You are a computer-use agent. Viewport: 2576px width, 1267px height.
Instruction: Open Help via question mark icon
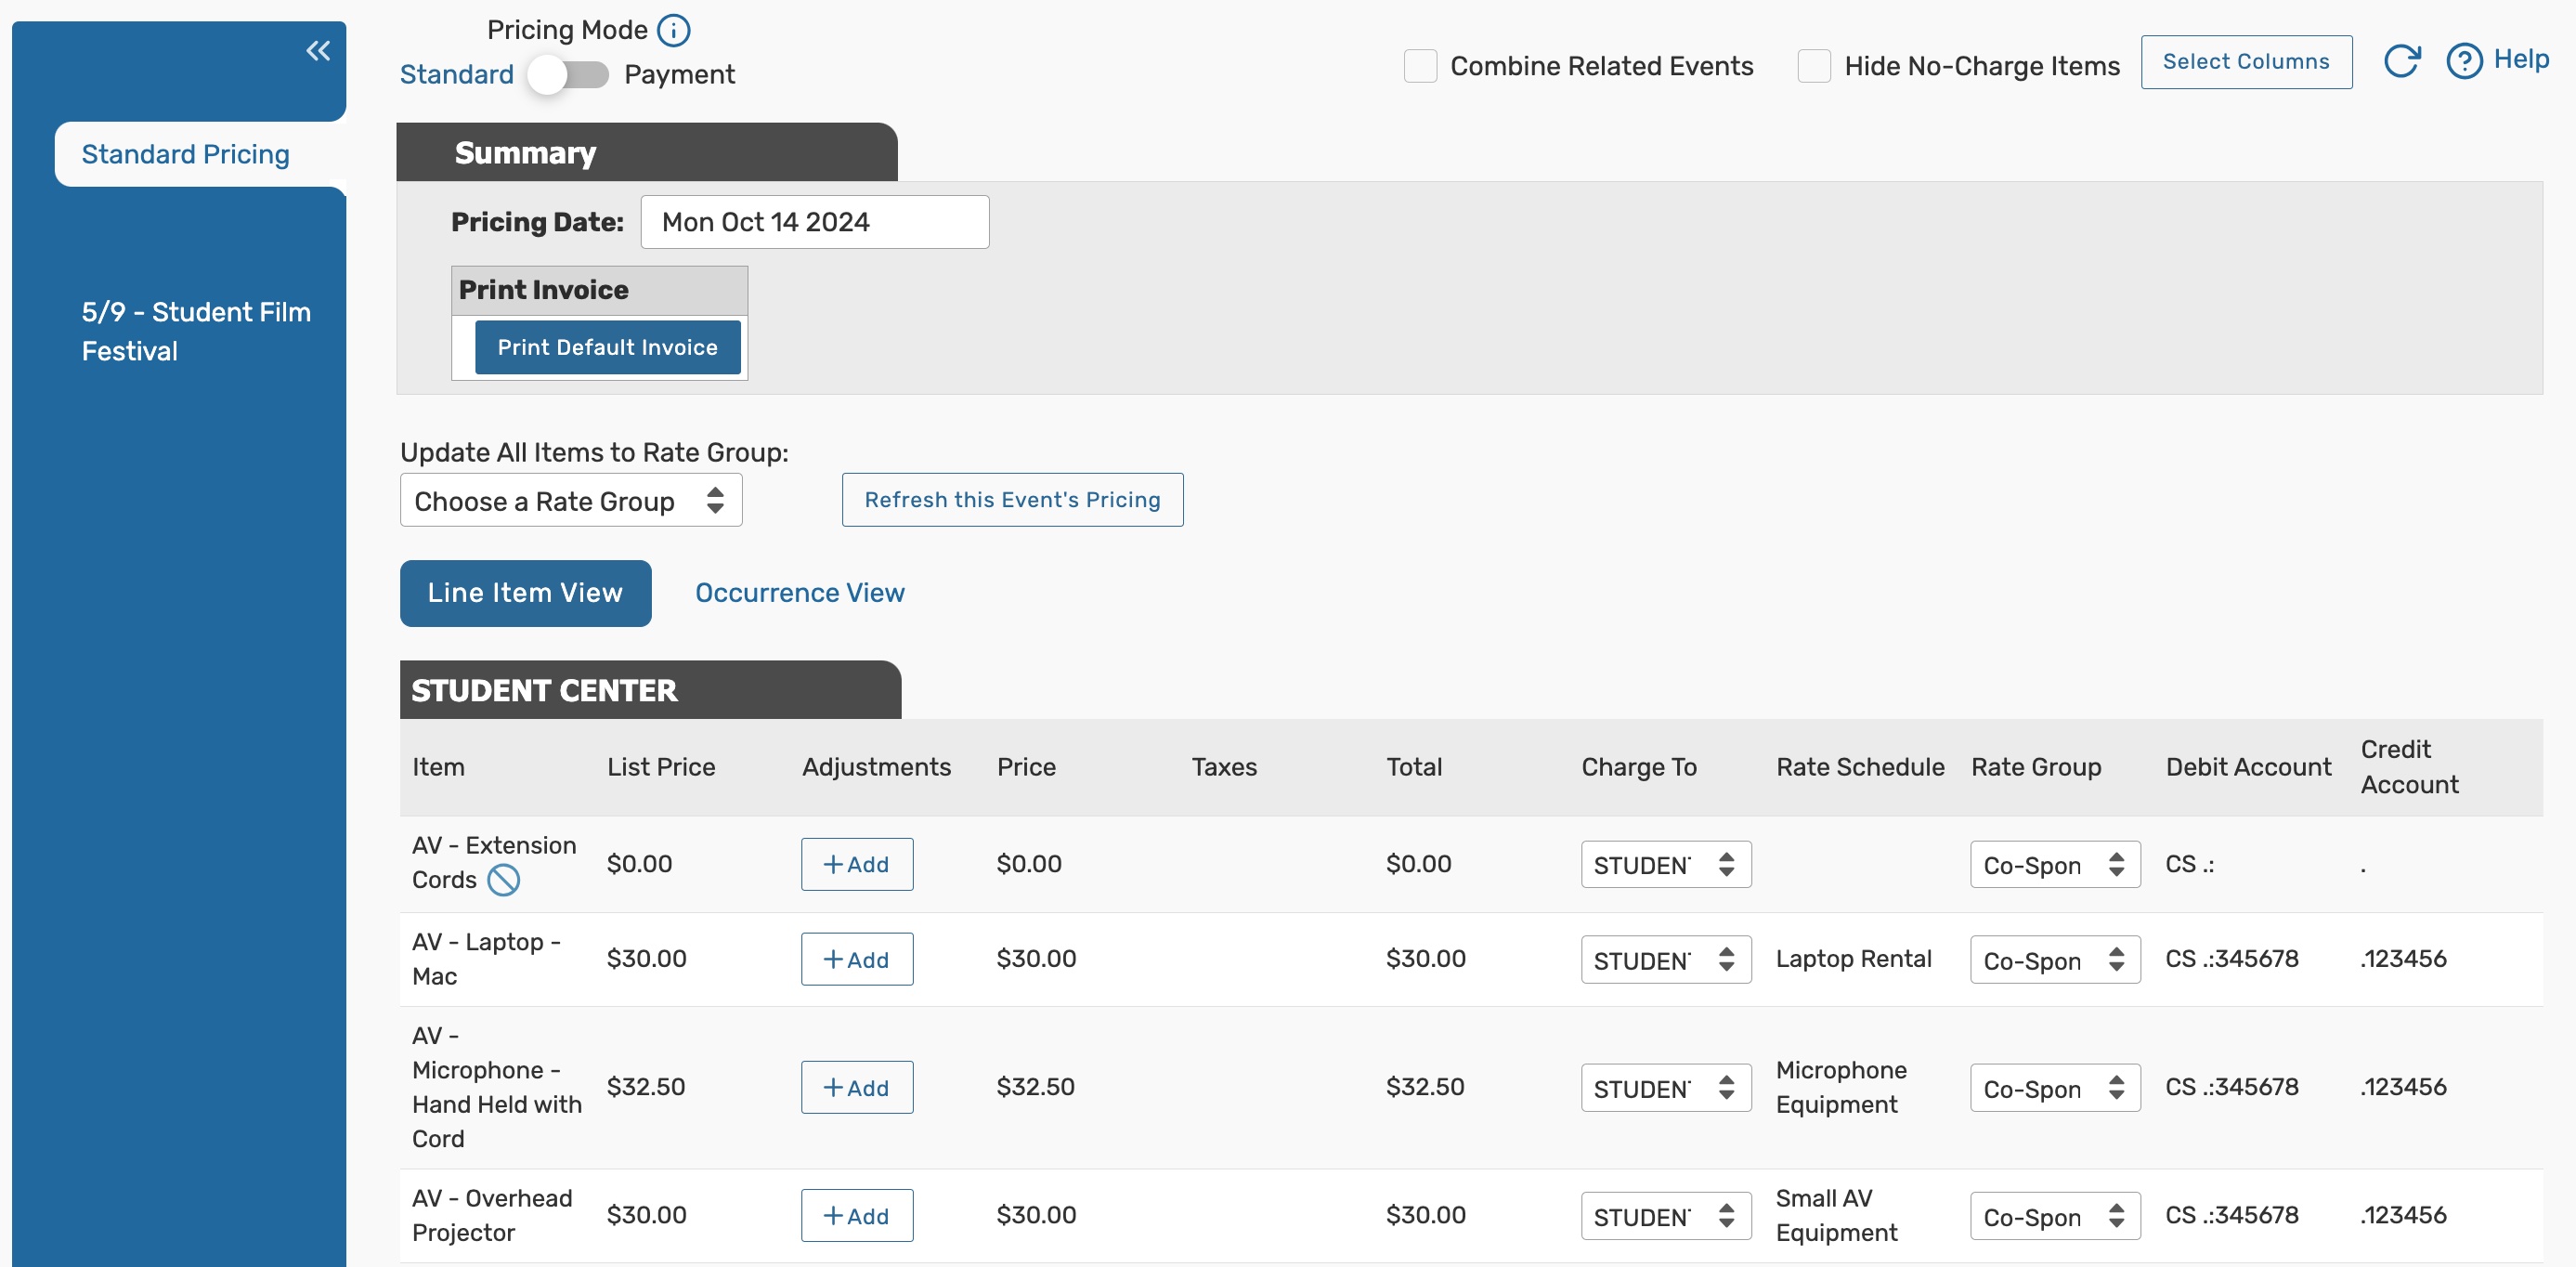pyautogui.click(x=2463, y=61)
